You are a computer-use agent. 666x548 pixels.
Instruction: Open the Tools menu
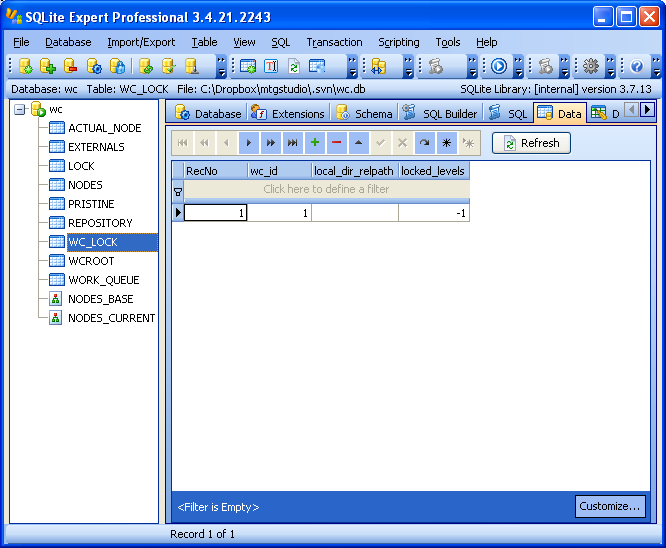[x=448, y=42]
